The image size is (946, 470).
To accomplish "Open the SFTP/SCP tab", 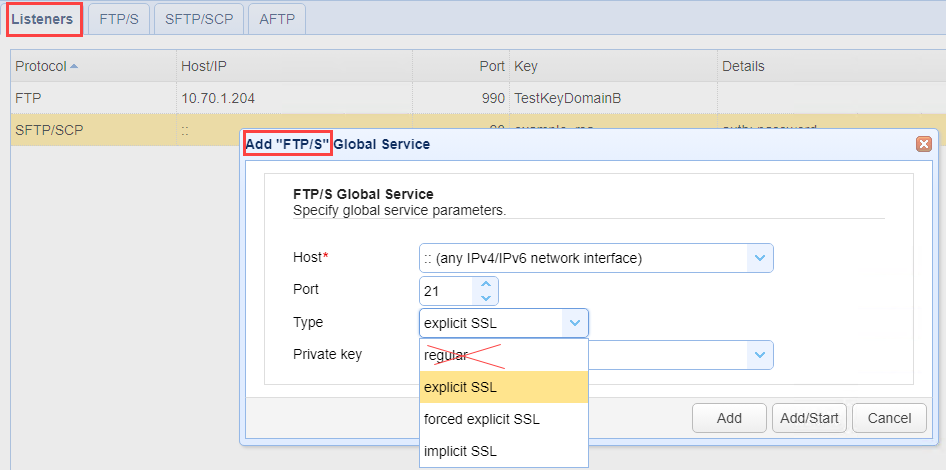I will coord(198,19).
